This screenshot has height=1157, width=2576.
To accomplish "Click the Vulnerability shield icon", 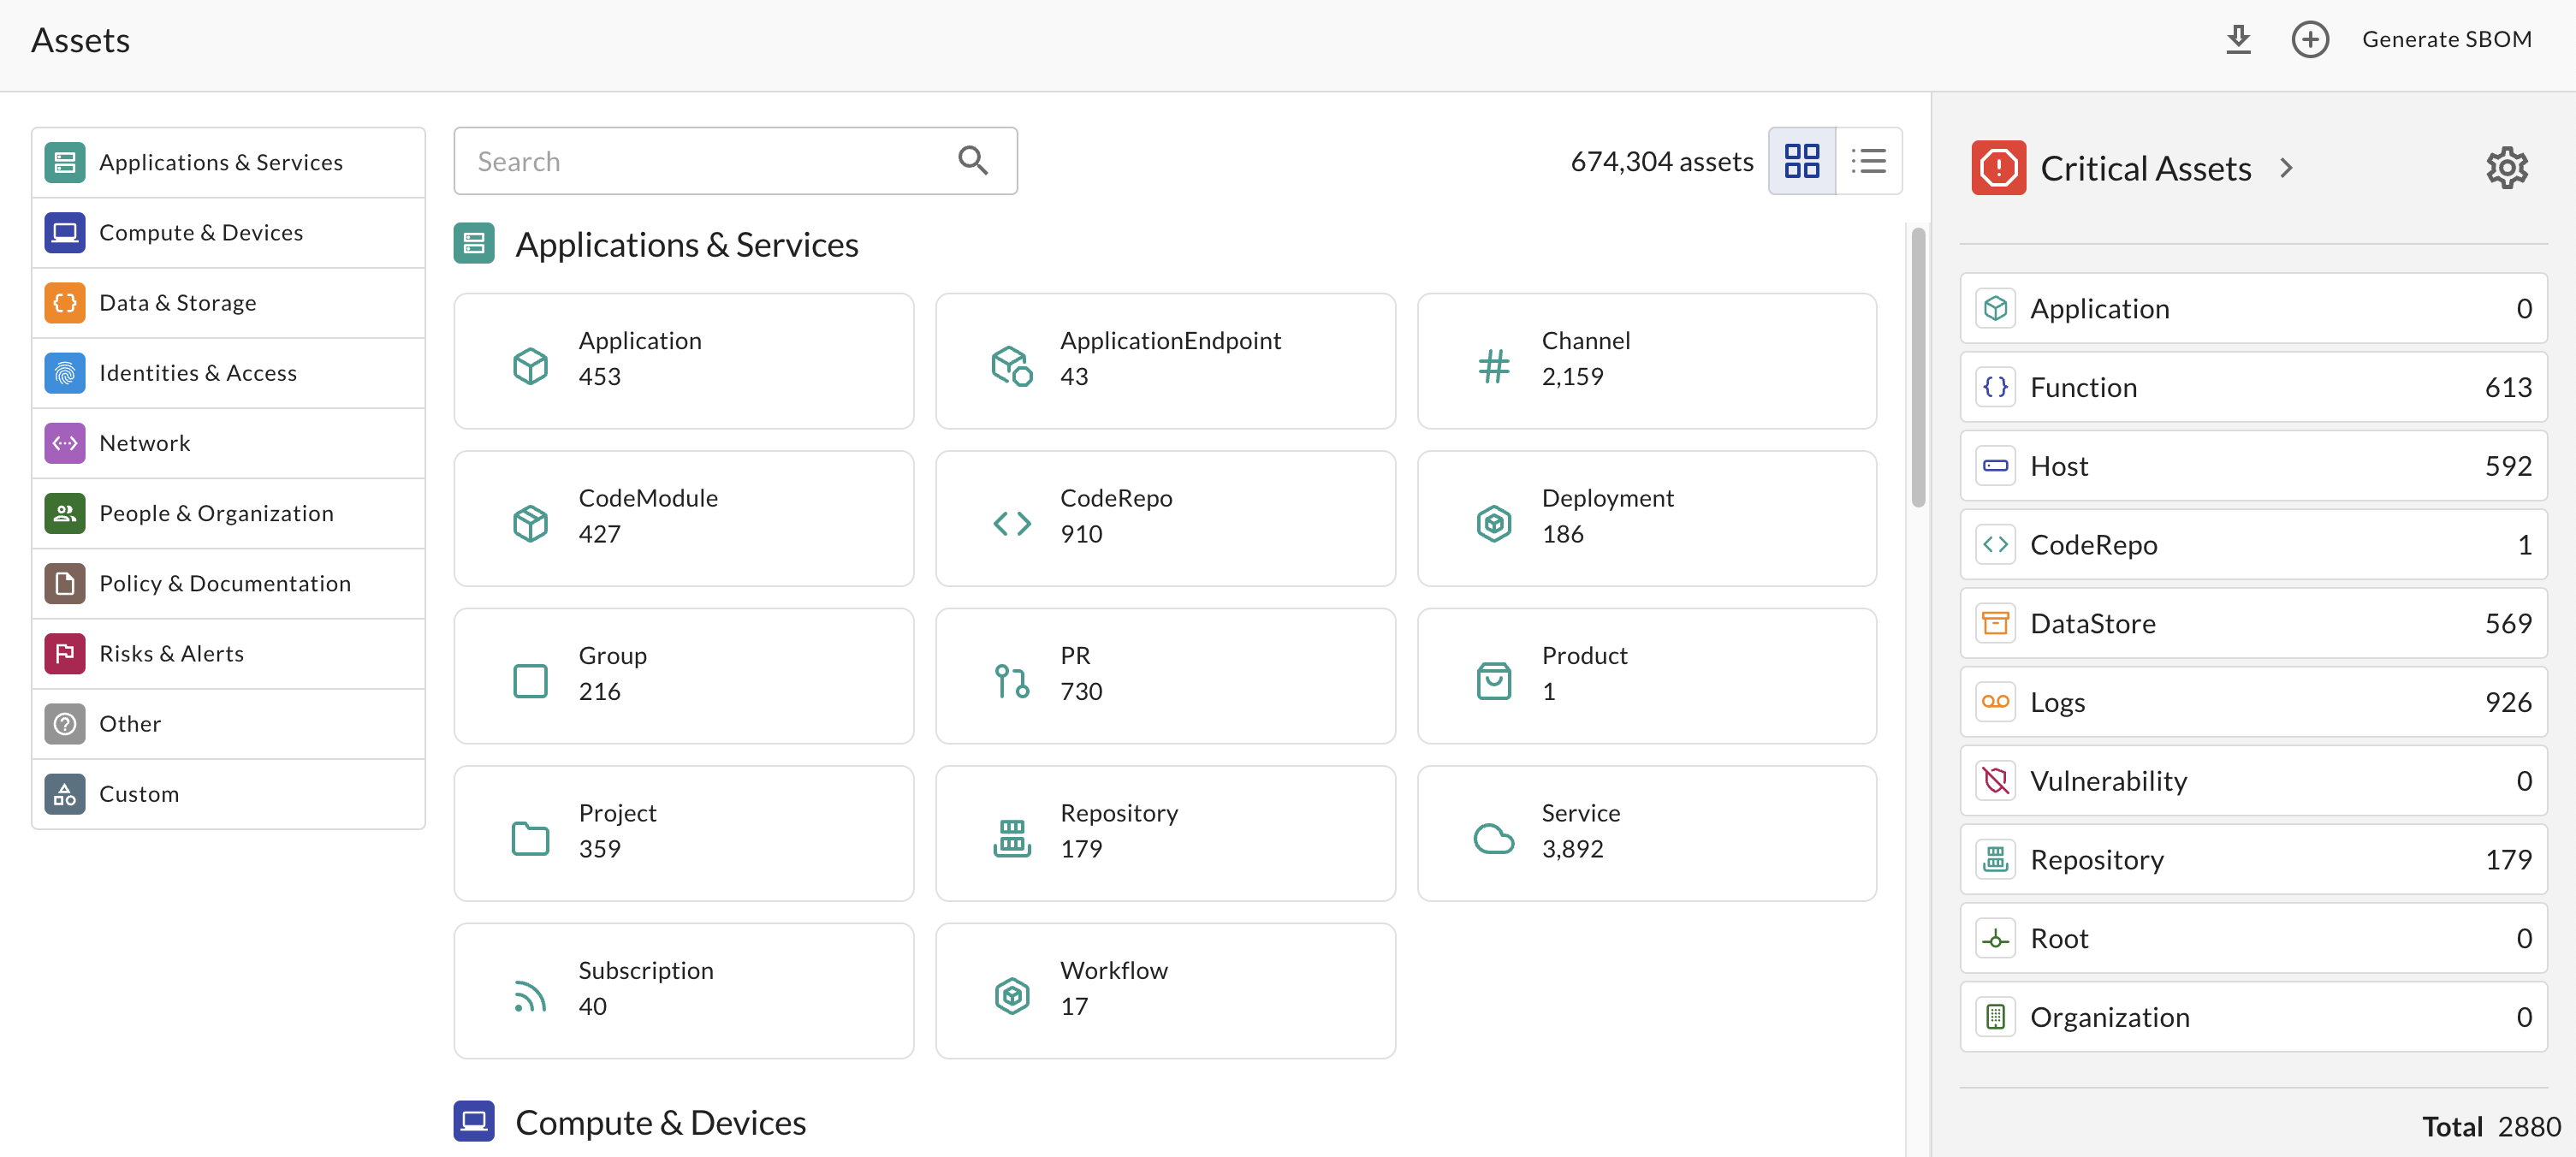I will tap(1995, 780).
